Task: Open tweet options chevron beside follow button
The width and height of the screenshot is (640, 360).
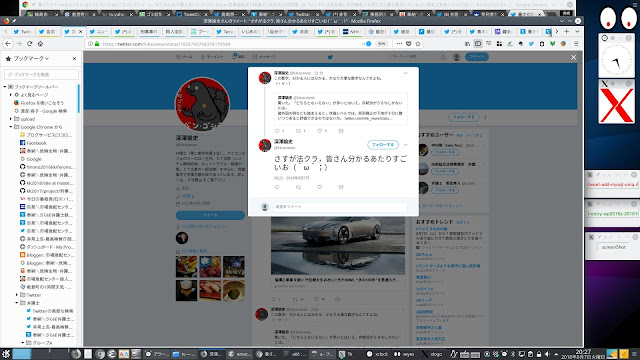Action: pyautogui.click(x=405, y=144)
